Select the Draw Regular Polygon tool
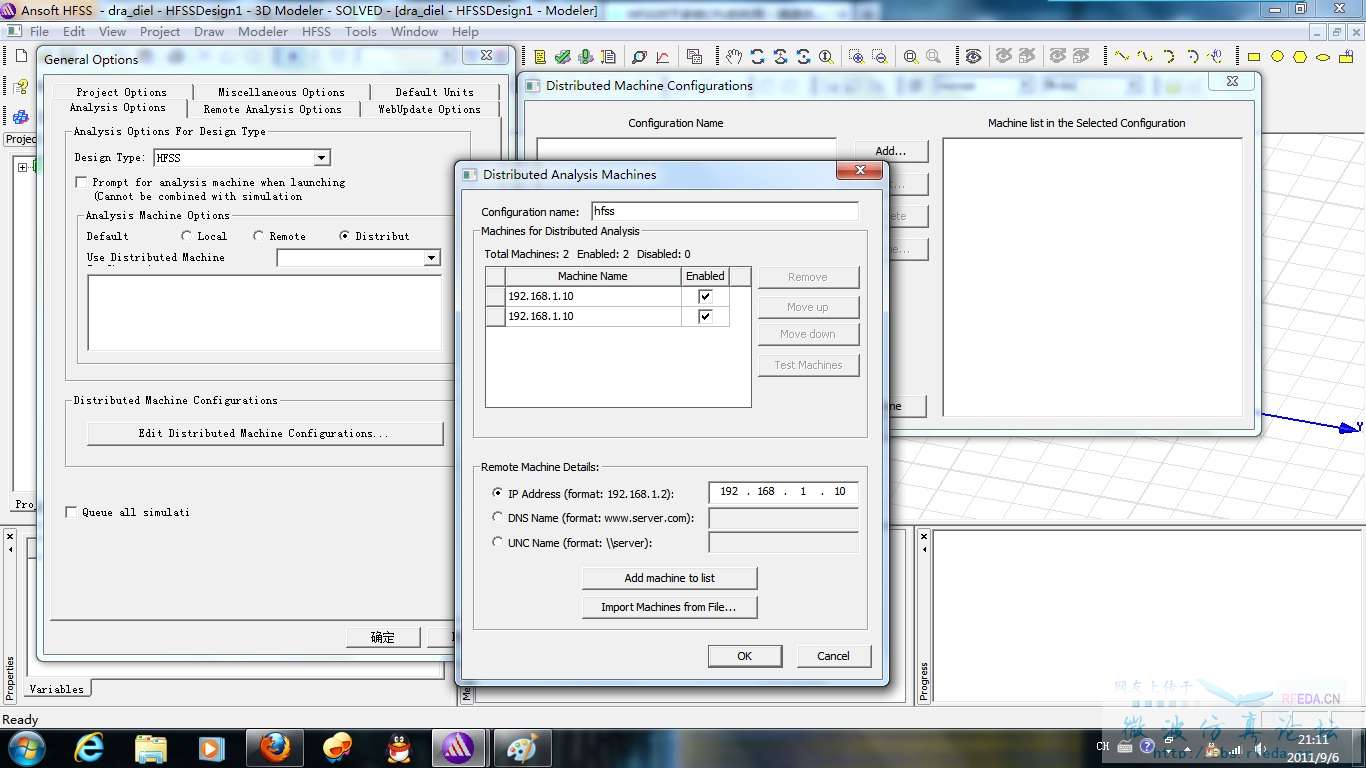Image resolution: width=1366 pixels, height=768 pixels. pyautogui.click(x=1300, y=57)
